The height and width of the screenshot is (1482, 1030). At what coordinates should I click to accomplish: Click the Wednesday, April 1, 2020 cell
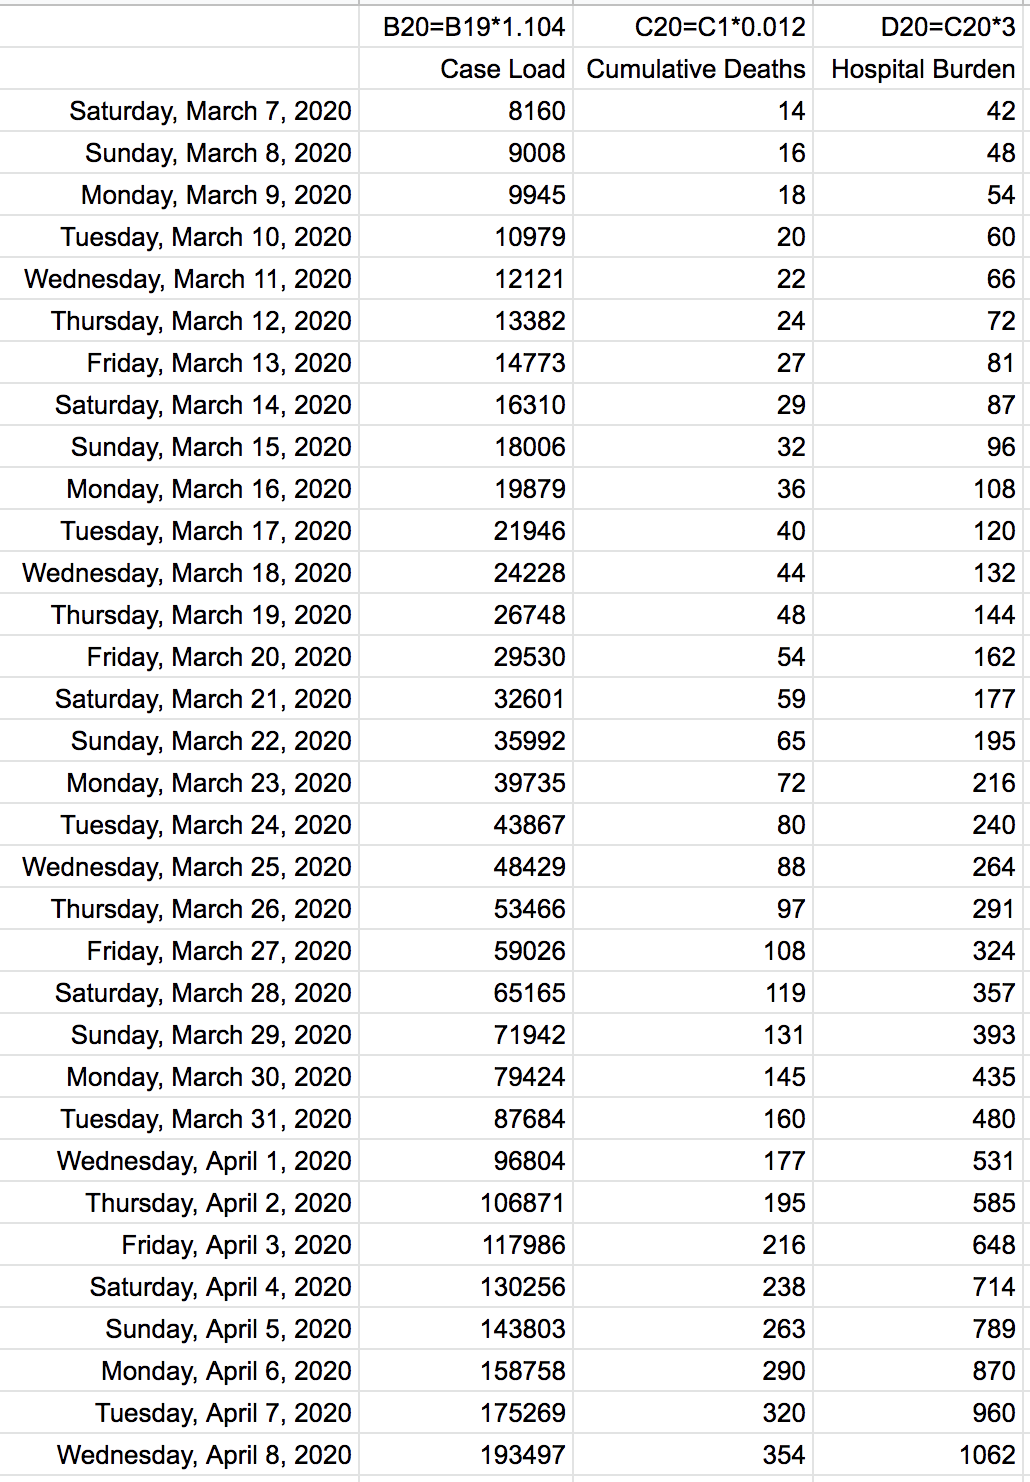click(179, 1161)
